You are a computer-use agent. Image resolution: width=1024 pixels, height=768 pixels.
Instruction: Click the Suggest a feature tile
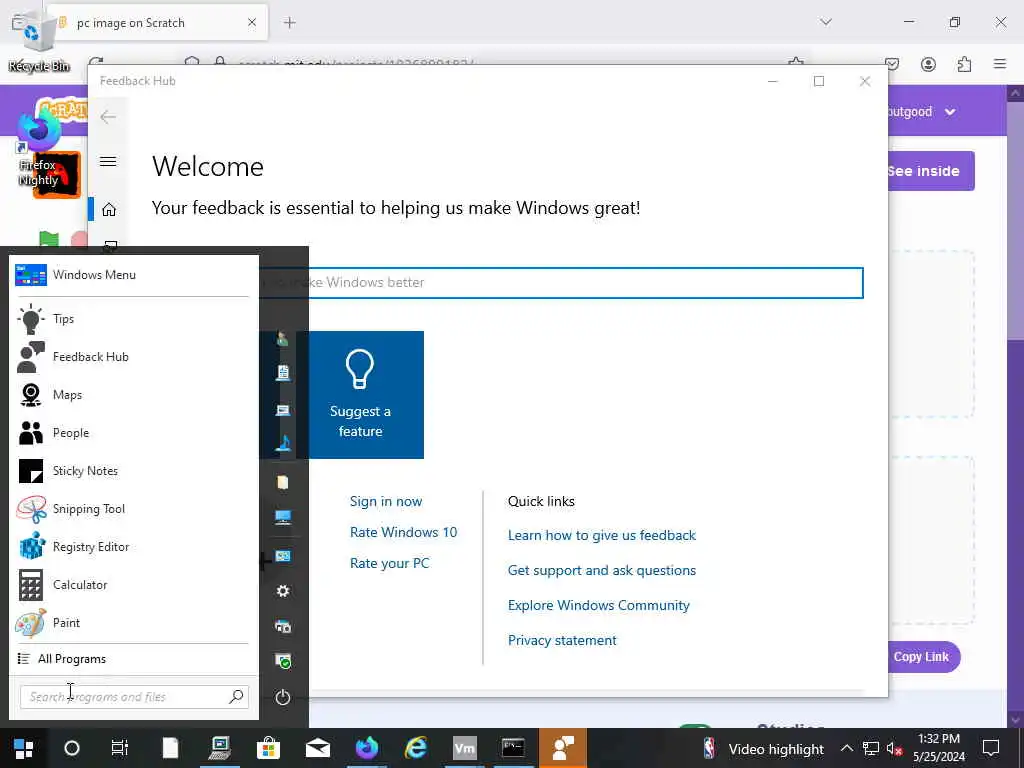[360, 395]
